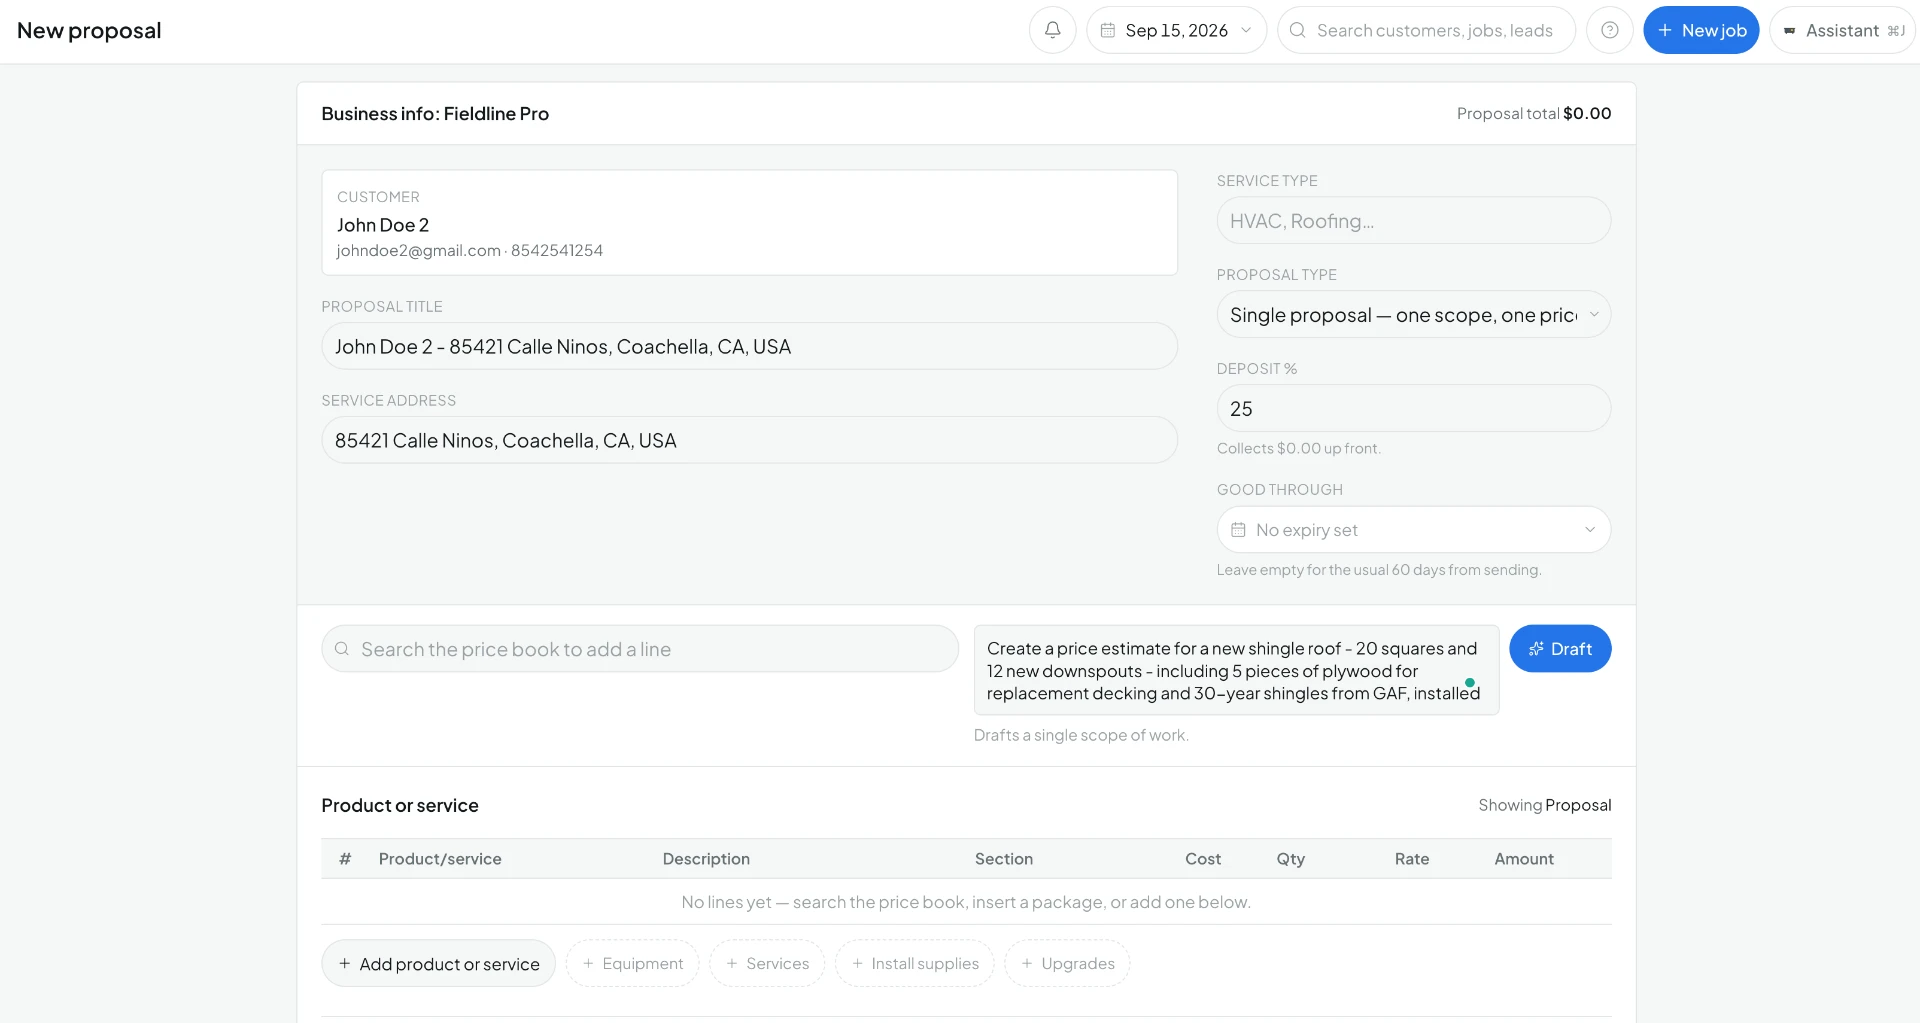Click the plus icon on Services chip
The image size is (1920, 1023).
point(732,963)
